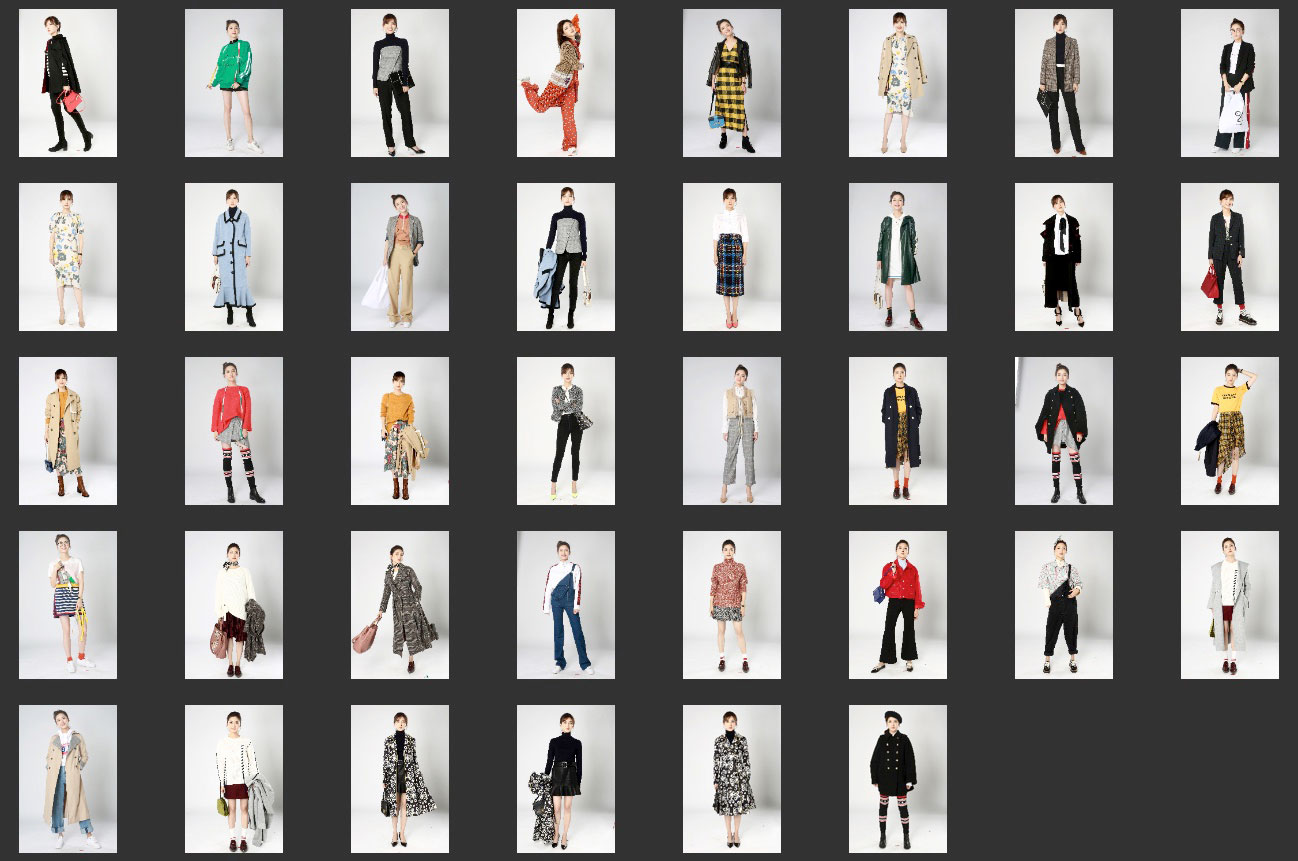Click the dark green leather coat photo
This screenshot has height=861, width=1298.
pos(897,256)
